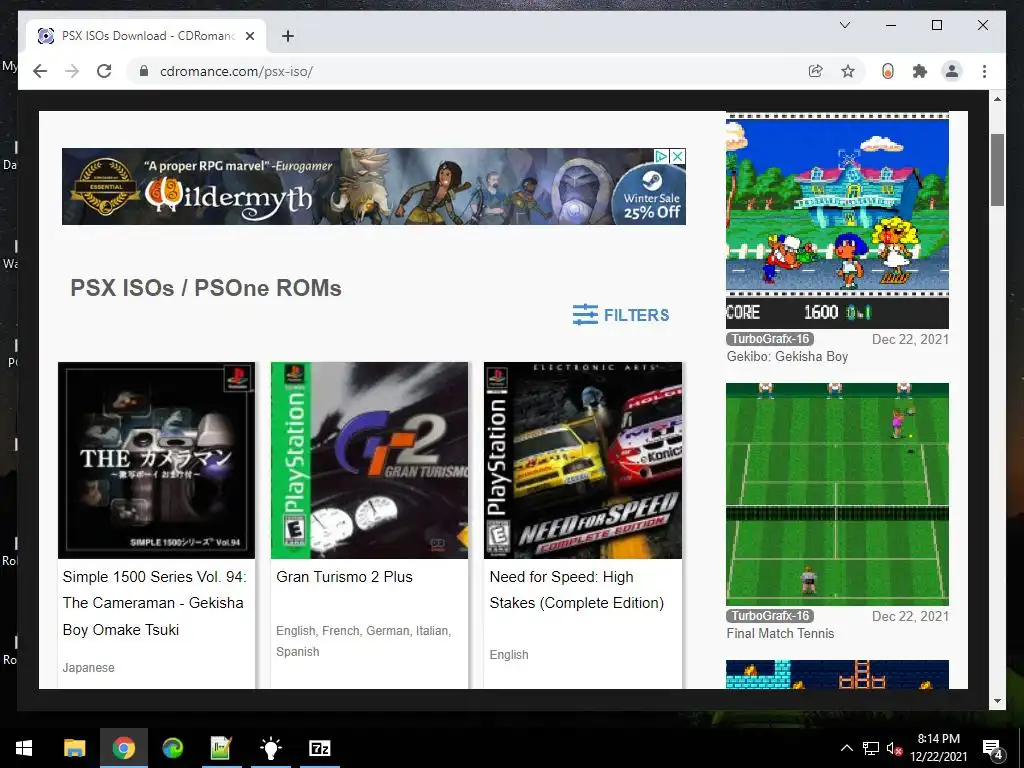Open File Explorer from the taskbar
Screen dimensions: 1024x768
point(74,748)
